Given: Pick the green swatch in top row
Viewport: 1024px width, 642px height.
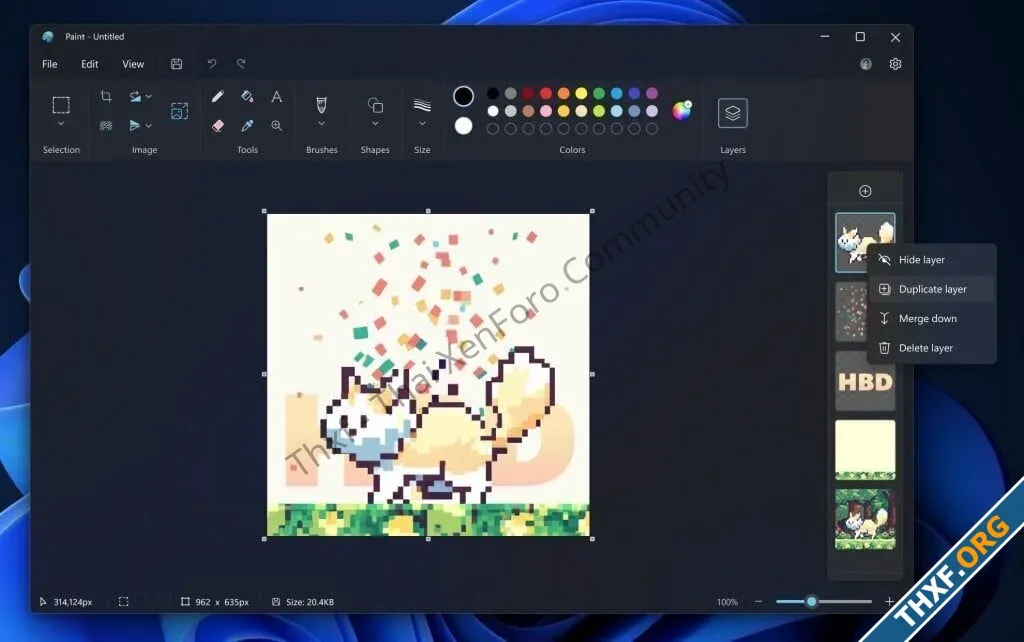Looking at the screenshot, I should pos(599,93).
